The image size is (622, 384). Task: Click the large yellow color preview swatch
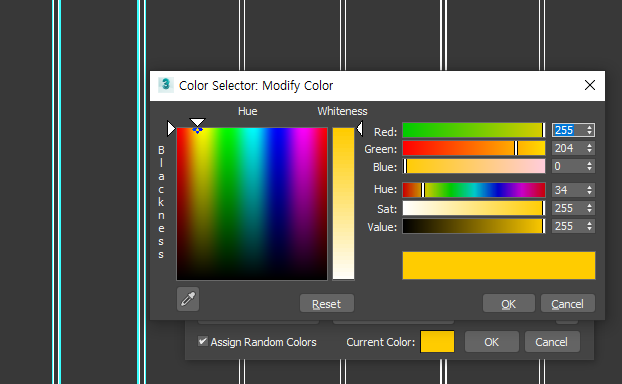point(499,265)
